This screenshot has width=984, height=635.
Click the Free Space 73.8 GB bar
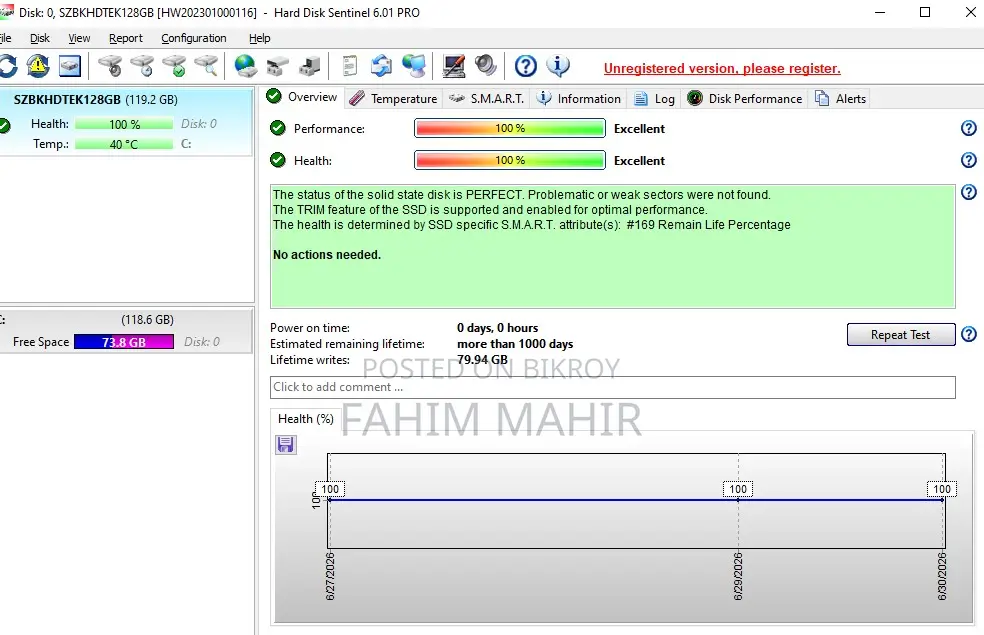[124, 342]
